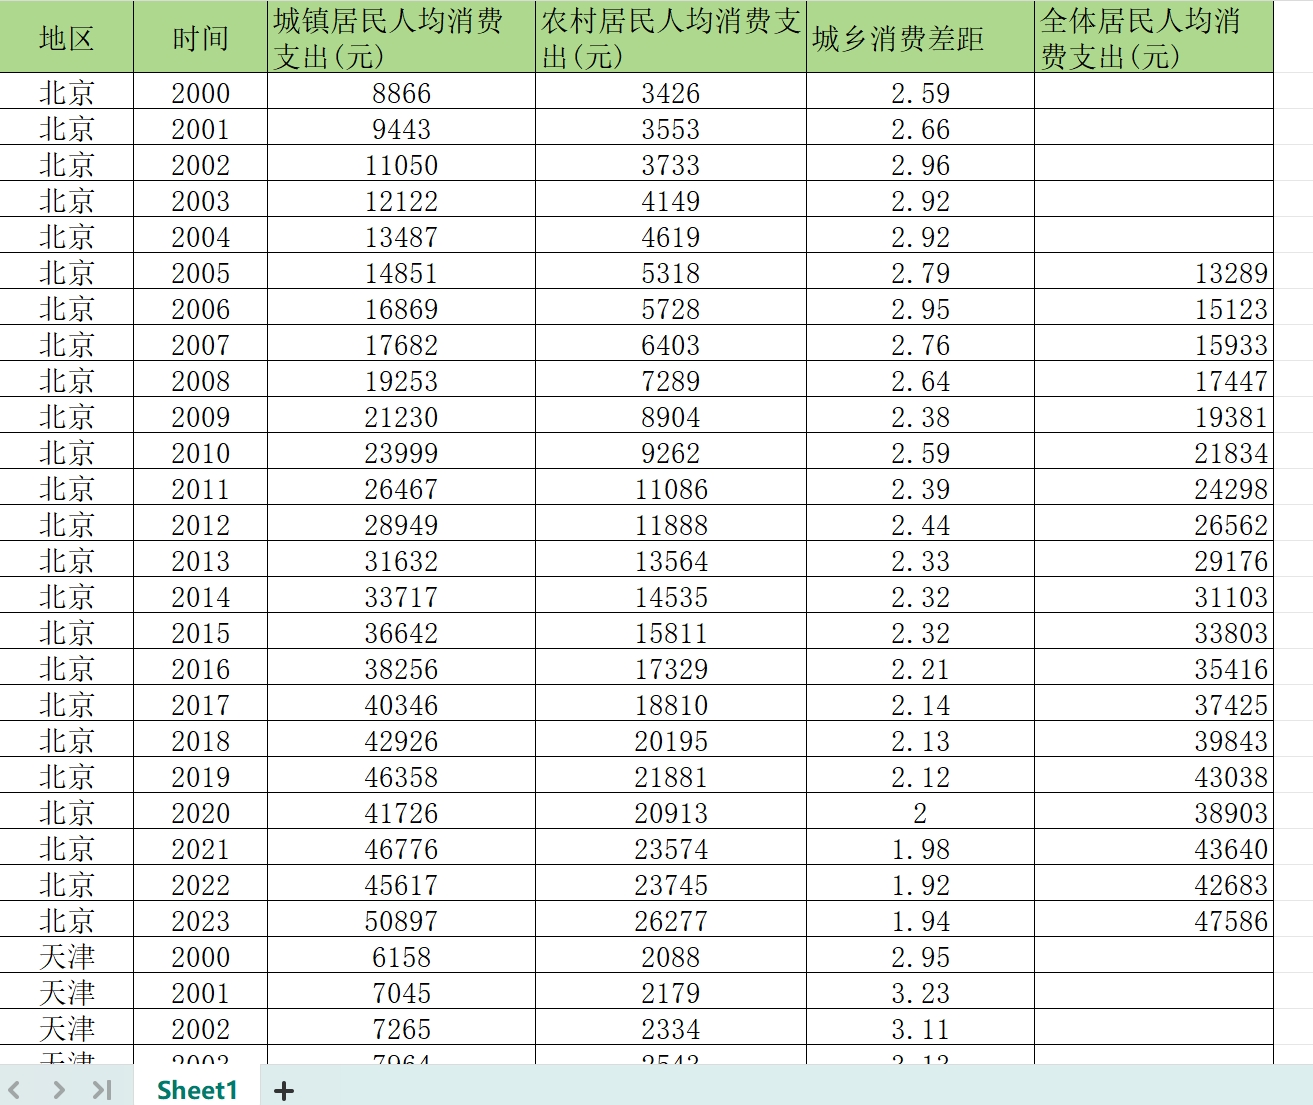The width and height of the screenshot is (1313, 1105).
Task: Select total spending value 31103
Action: pyautogui.click(x=1154, y=596)
